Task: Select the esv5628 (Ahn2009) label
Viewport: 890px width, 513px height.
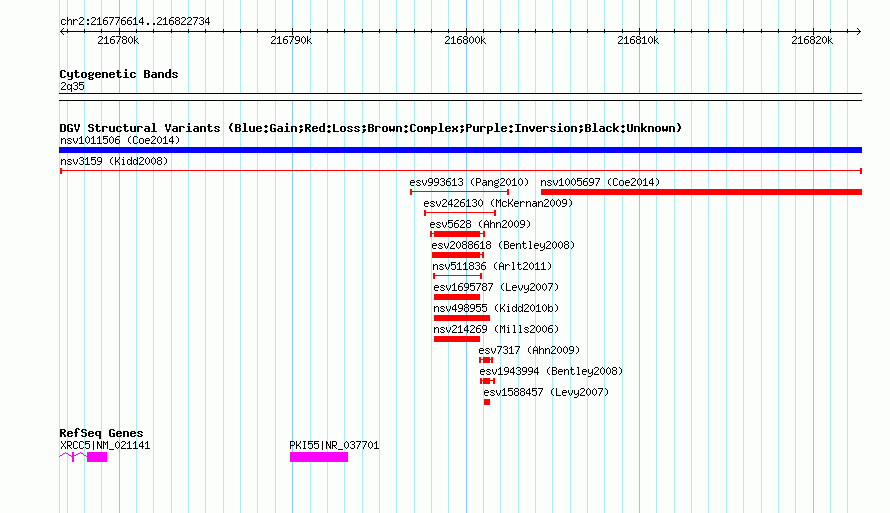Action: [x=480, y=224]
